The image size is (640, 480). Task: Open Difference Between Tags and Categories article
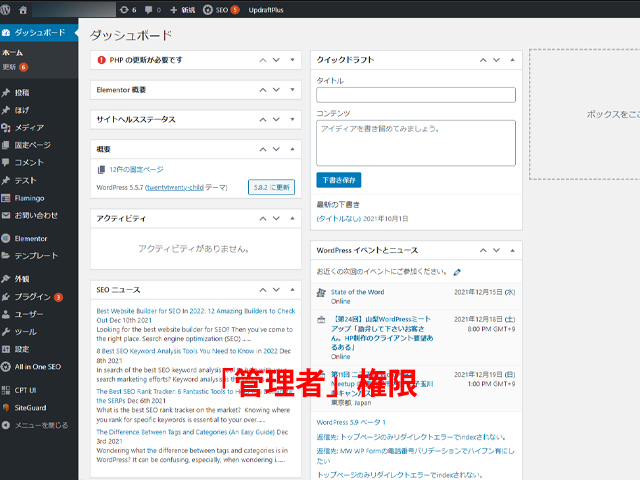click(x=186, y=432)
